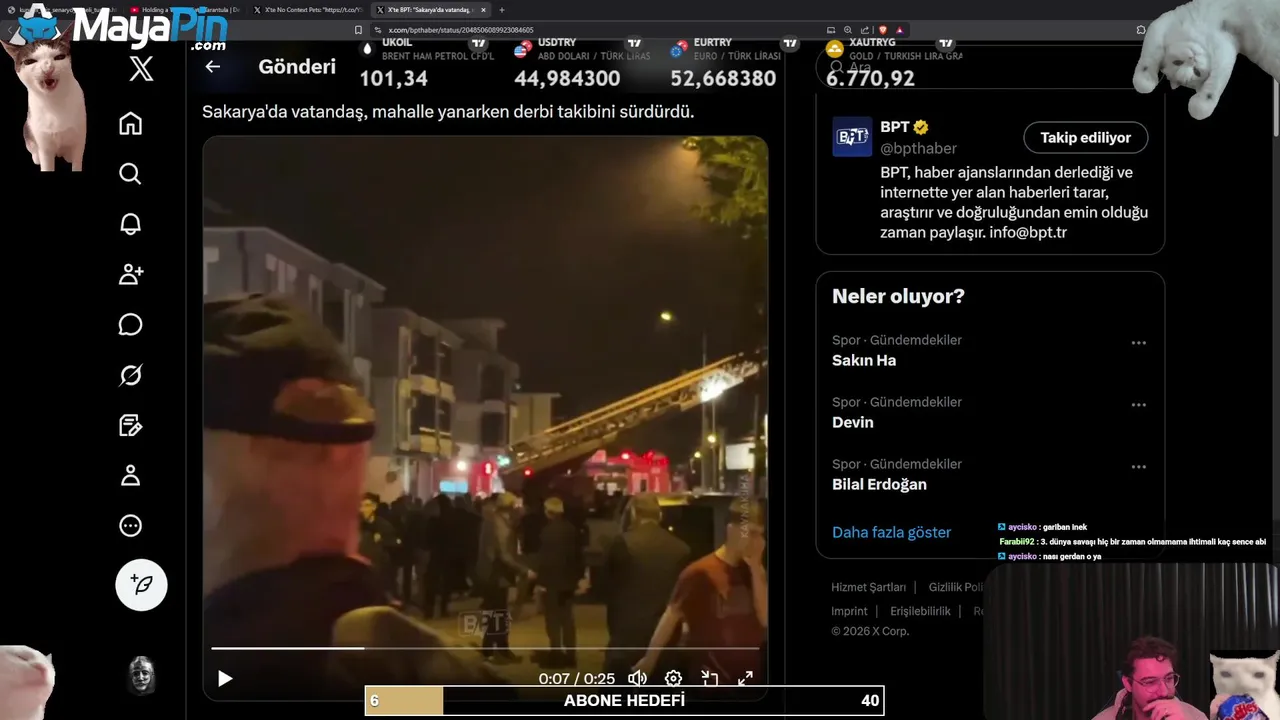Open the Bilal Erdoğan trending topic
1280x720 pixels.
point(879,484)
